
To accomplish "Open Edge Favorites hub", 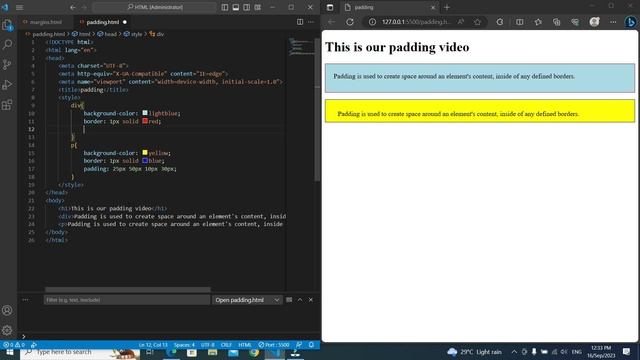I will tap(538, 22).
